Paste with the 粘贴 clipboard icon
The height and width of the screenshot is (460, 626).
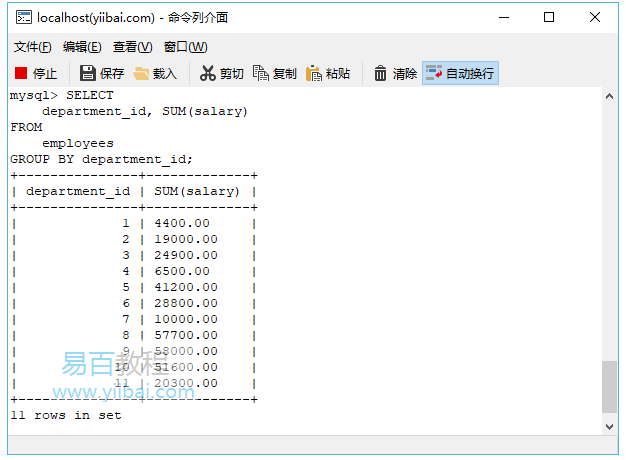[x=314, y=73]
